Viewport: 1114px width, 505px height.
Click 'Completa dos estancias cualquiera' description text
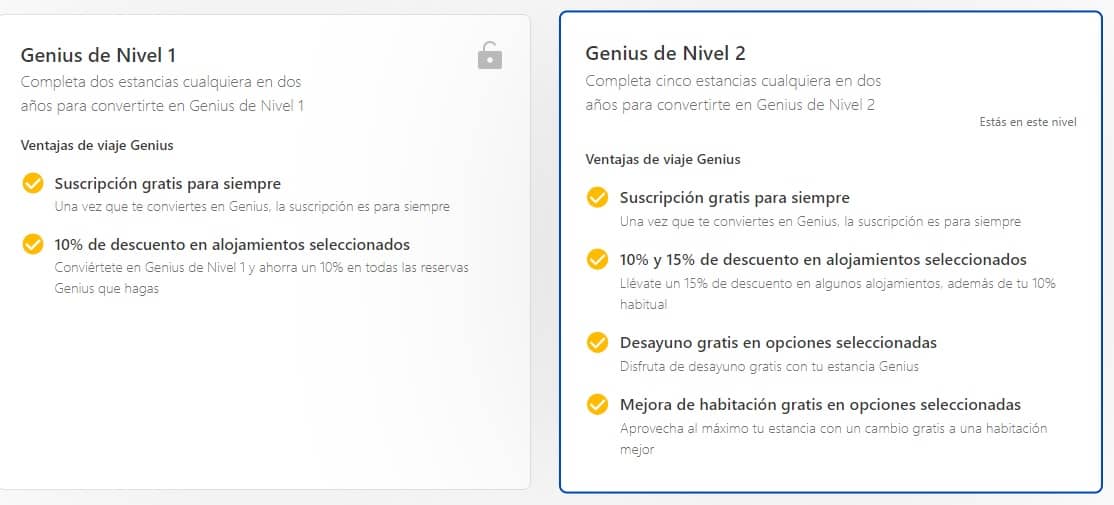coord(163,94)
